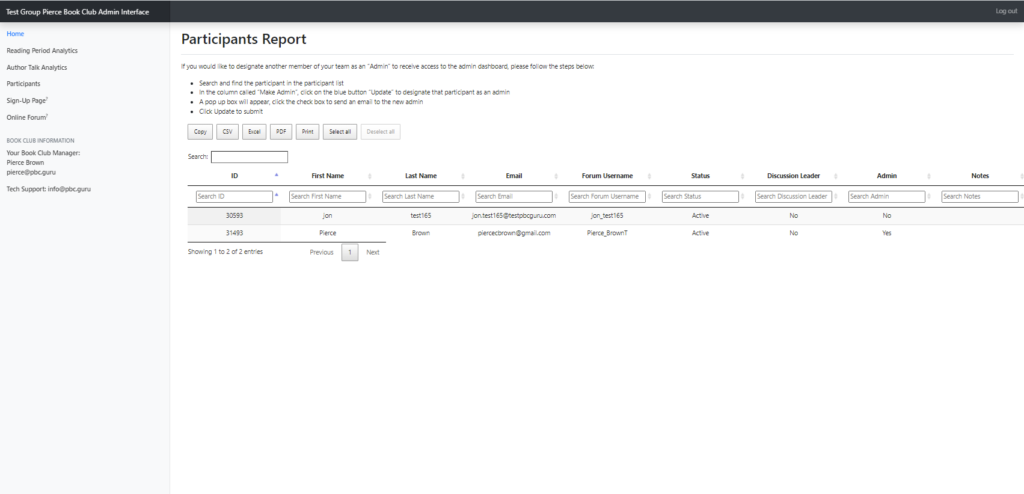Click sort arrows beside Status header
Viewport: 1024px width, 494px height.
click(743, 176)
